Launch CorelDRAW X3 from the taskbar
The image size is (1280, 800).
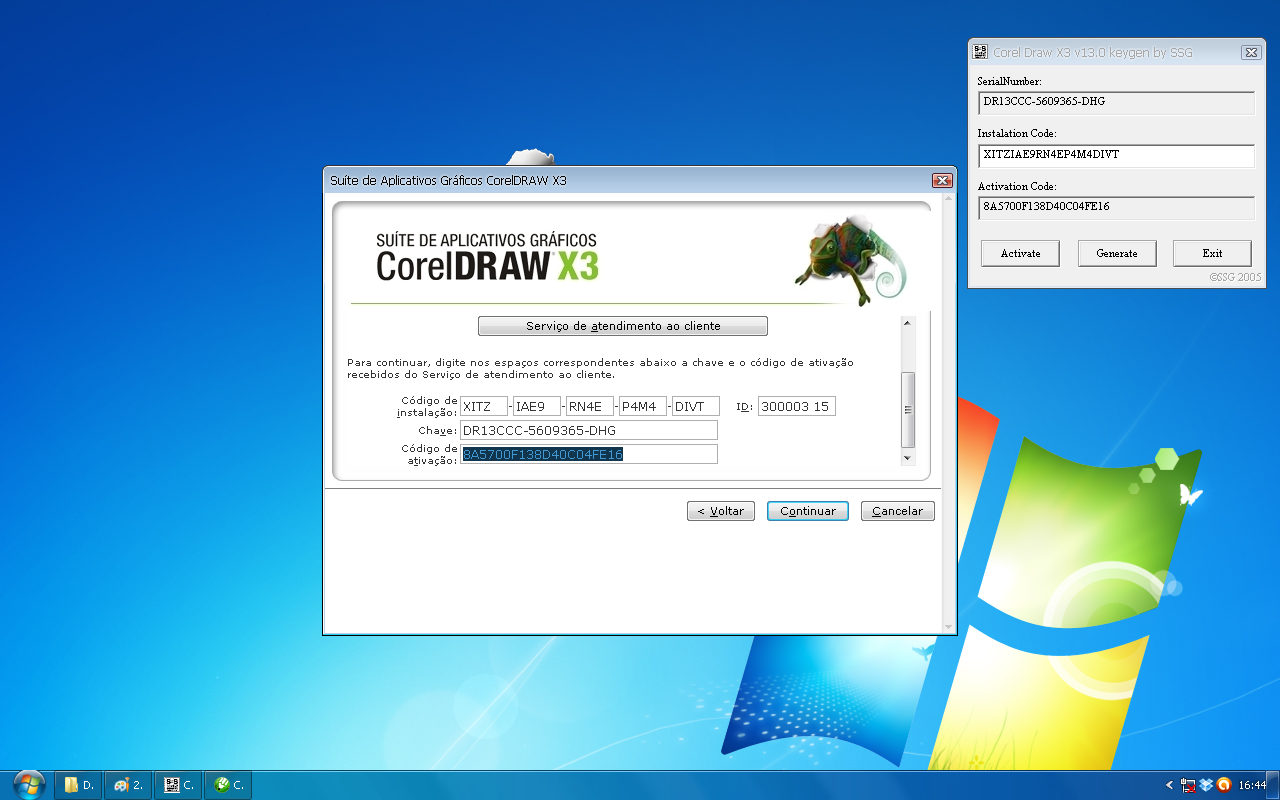click(228, 784)
